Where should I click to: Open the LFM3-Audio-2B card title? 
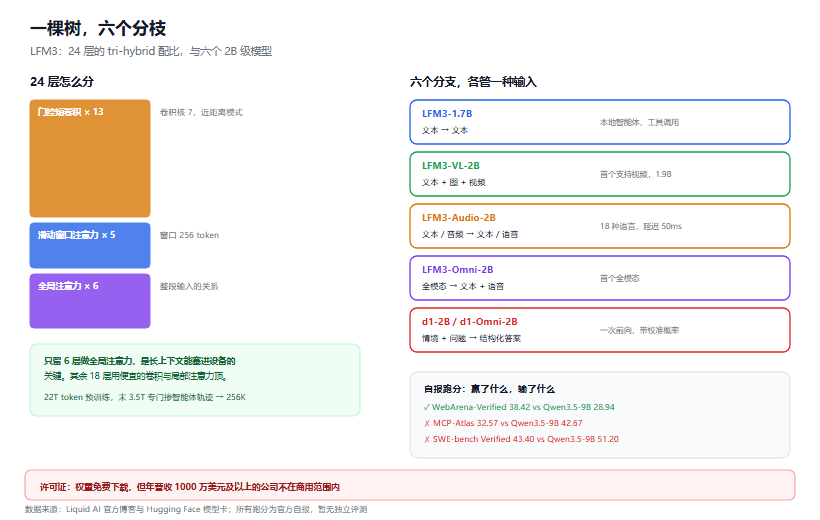coord(459,218)
